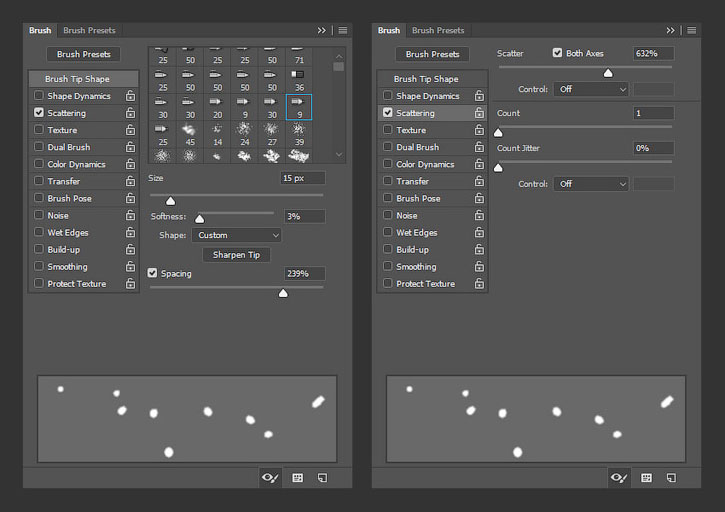
Task: Toggle live tip brush preview in left panel
Action: coord(270,477)
